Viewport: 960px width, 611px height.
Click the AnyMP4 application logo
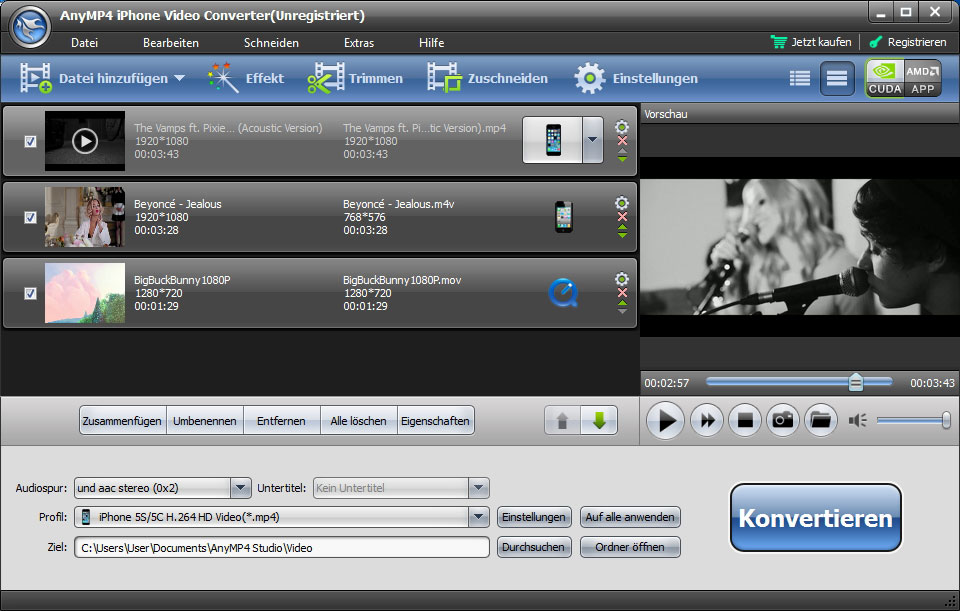tap(31, 28)
